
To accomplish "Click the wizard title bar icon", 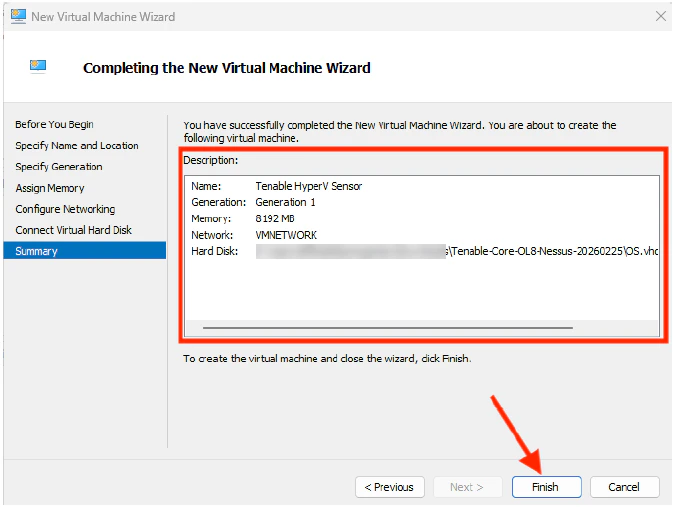I will click(x=18, y=16).
